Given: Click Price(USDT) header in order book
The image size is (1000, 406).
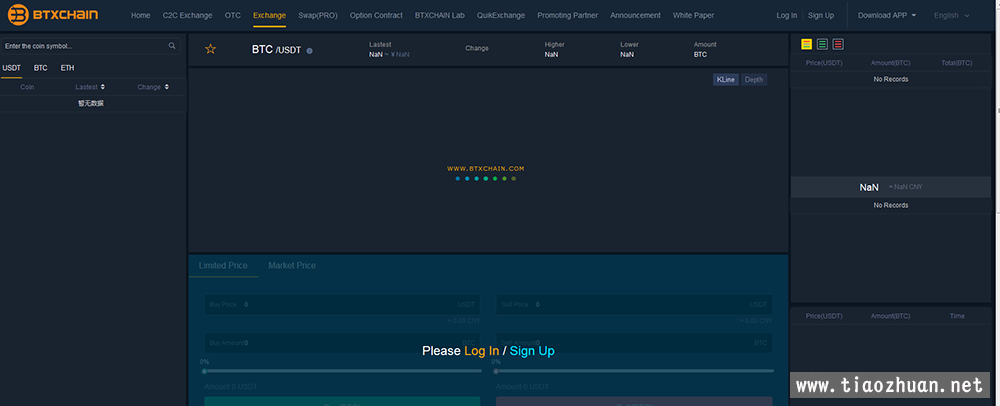Looking at the screenshot, I should [824, 63].
